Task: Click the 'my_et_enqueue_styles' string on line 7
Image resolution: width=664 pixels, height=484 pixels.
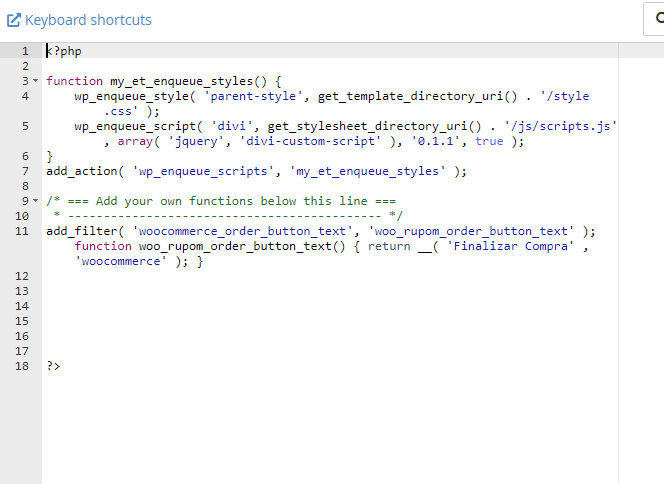Action: coord(368,171)
